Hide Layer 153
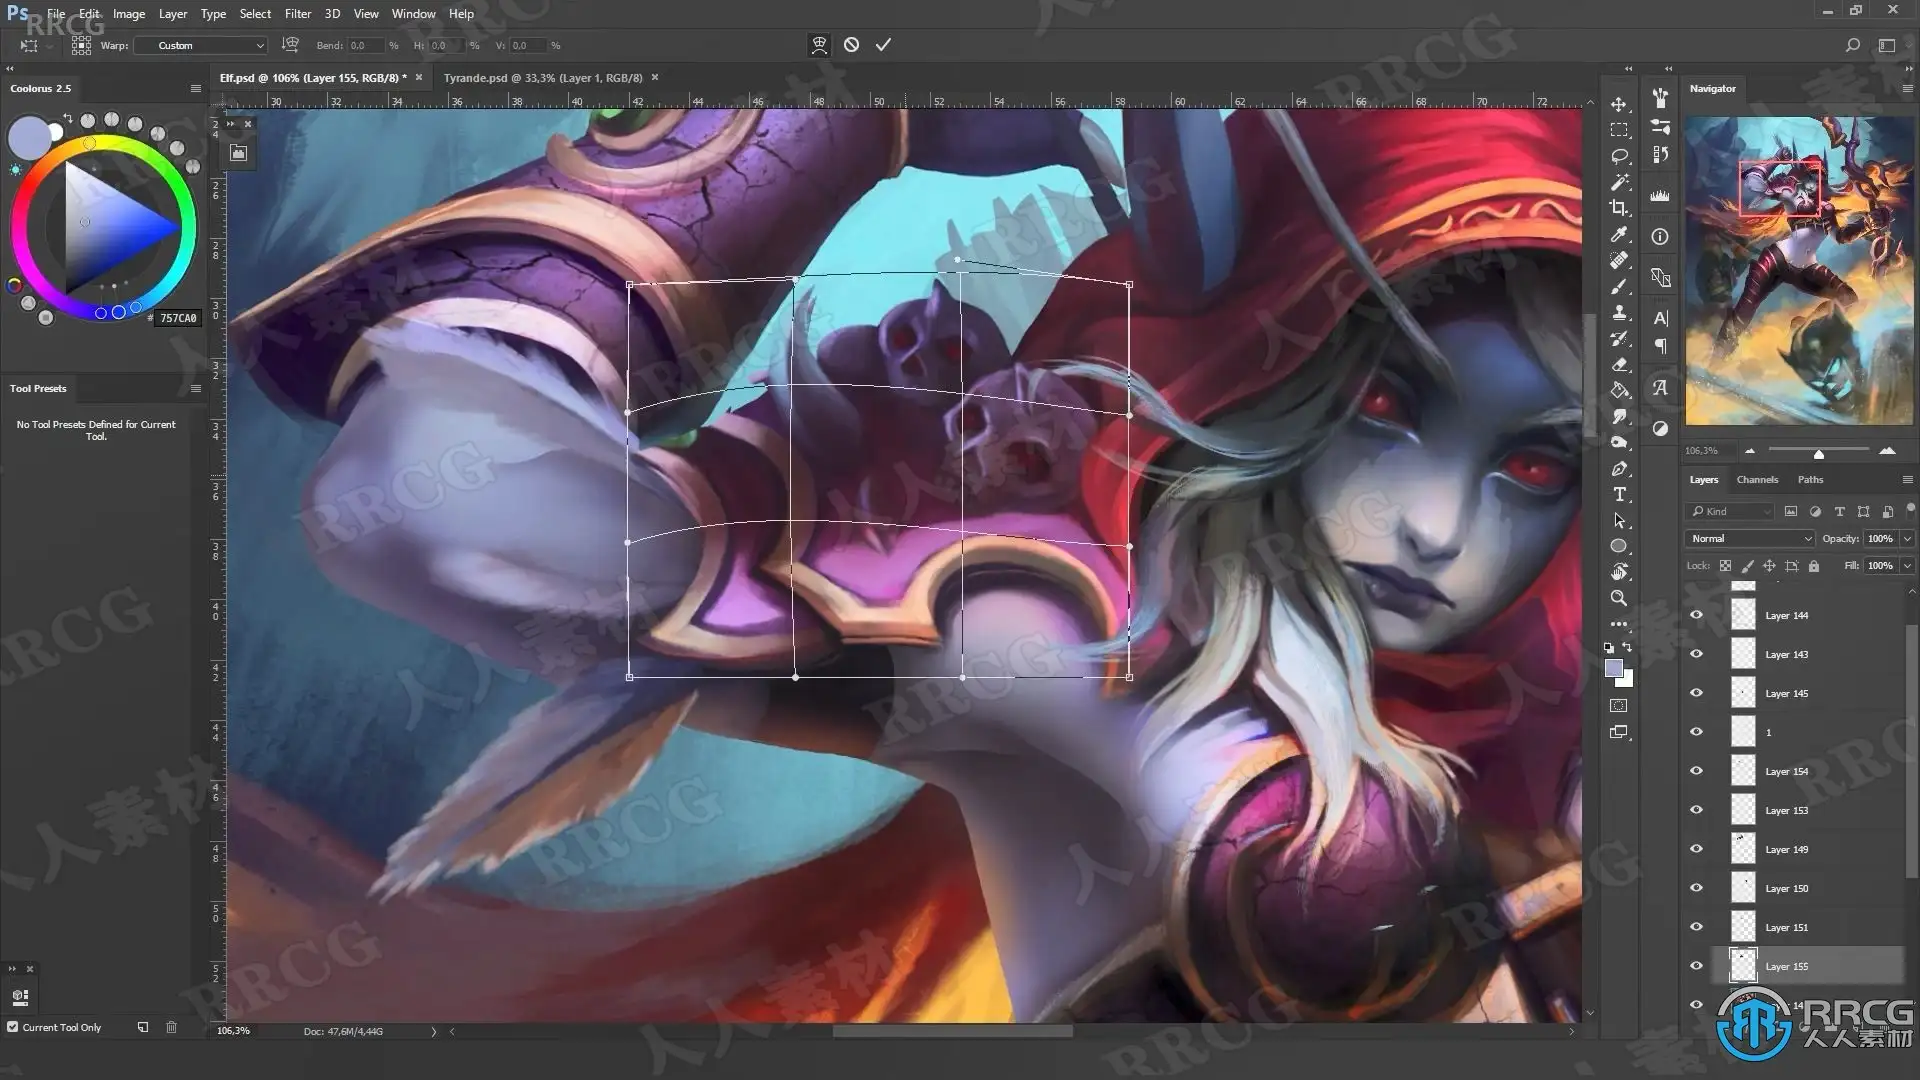 click(1696, 810)
